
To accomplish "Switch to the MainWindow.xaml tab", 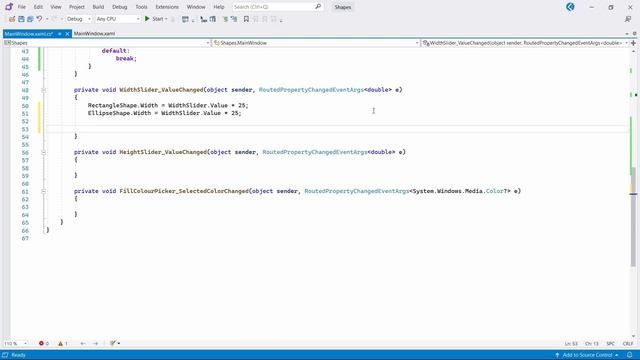I will (94, 34).
